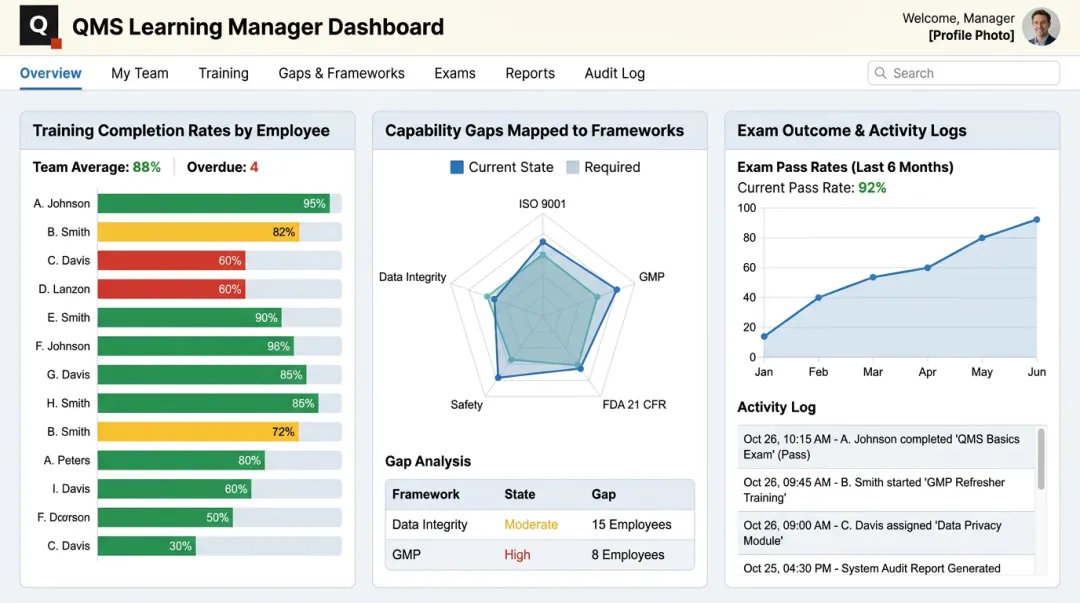Screen dimensions: 1080x603
Task: Click the Gap column header
Action: [603, 494]
